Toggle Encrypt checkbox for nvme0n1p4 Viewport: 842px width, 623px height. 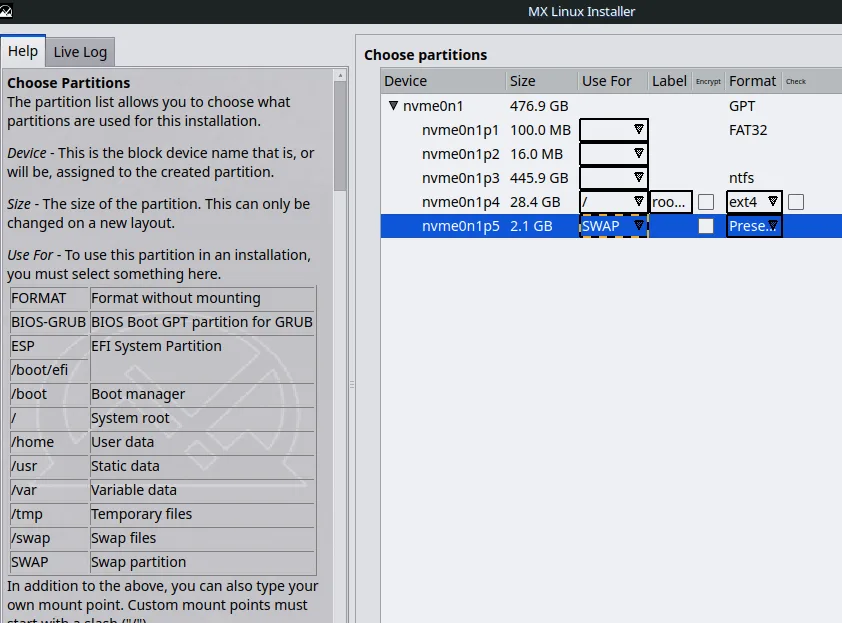(x=706, y=202)
